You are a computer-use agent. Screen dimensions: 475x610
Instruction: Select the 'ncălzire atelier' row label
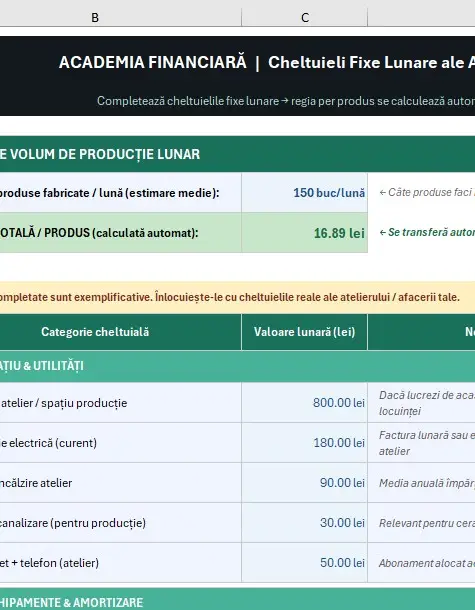click(121, 483)
